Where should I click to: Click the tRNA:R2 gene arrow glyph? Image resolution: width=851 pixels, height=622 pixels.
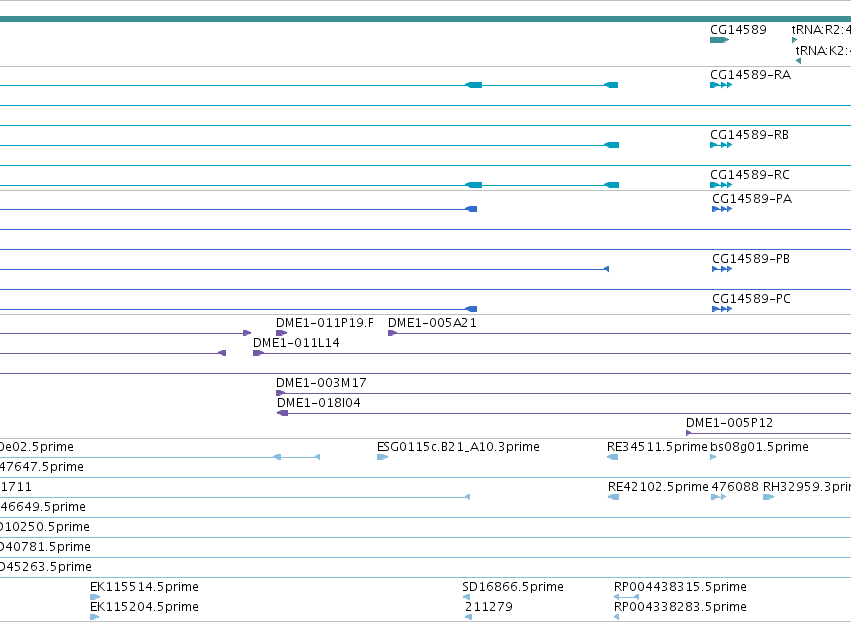click(x=795, y=40)
